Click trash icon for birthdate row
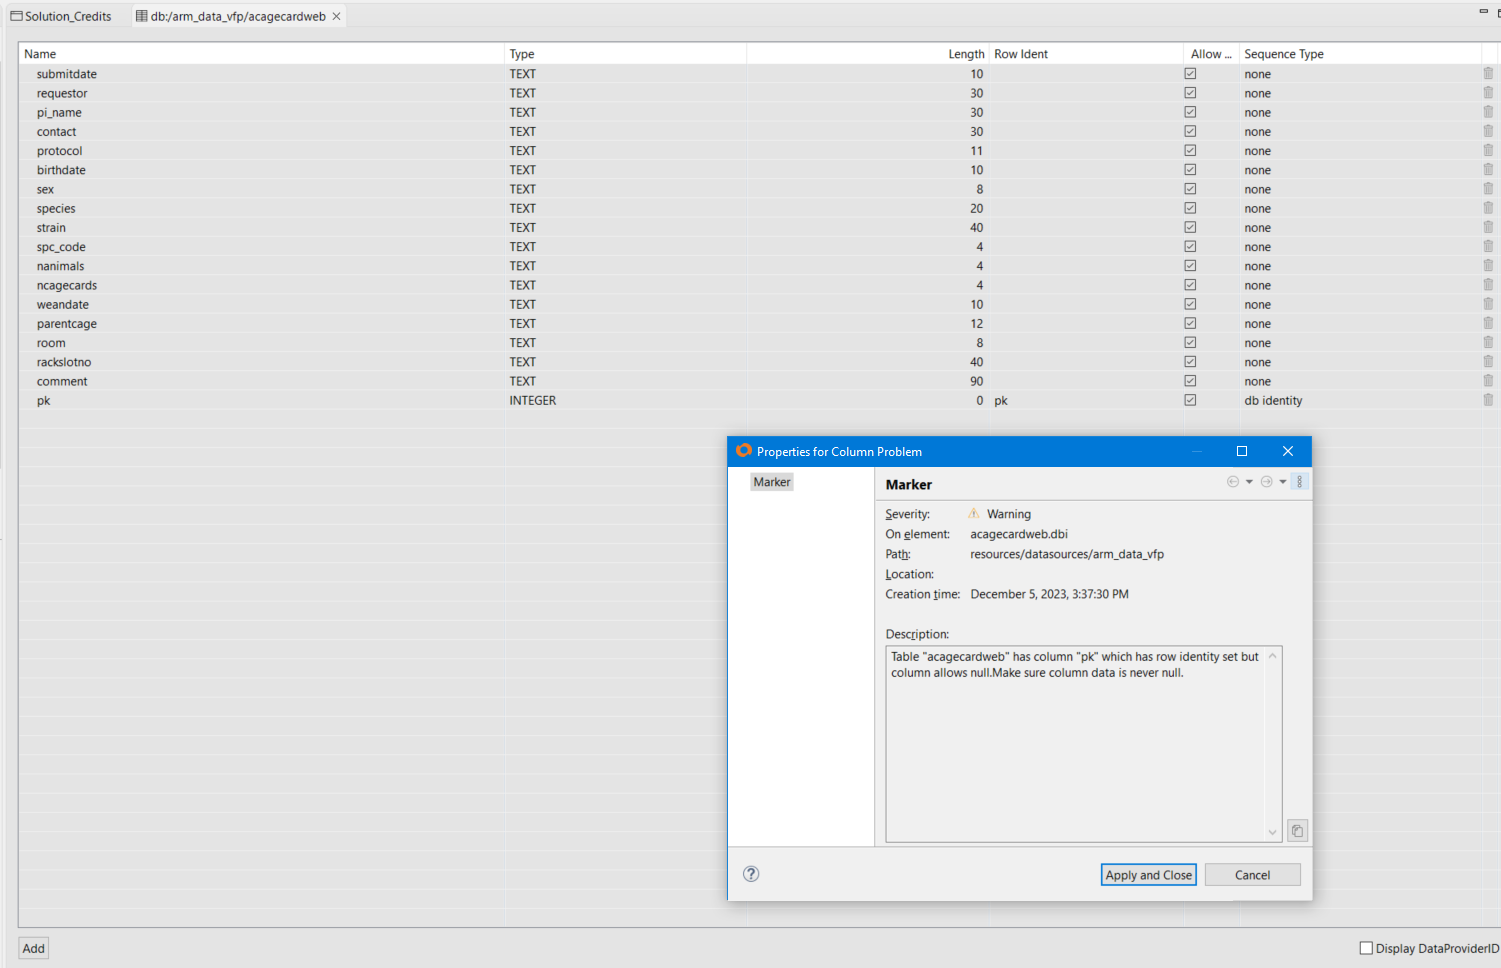This screenshot has height=968, width=1501. 1488,170
